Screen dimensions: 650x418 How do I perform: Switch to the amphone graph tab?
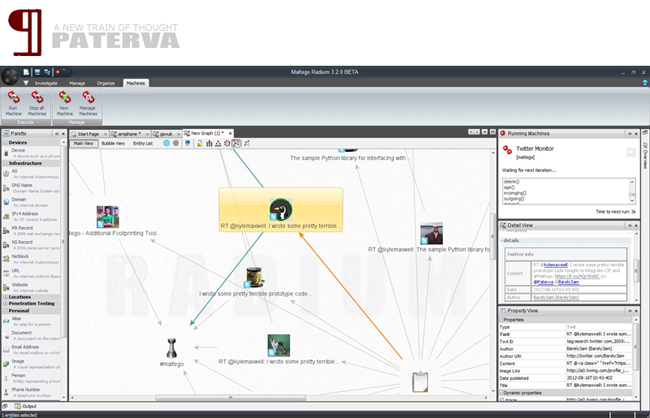129,134
